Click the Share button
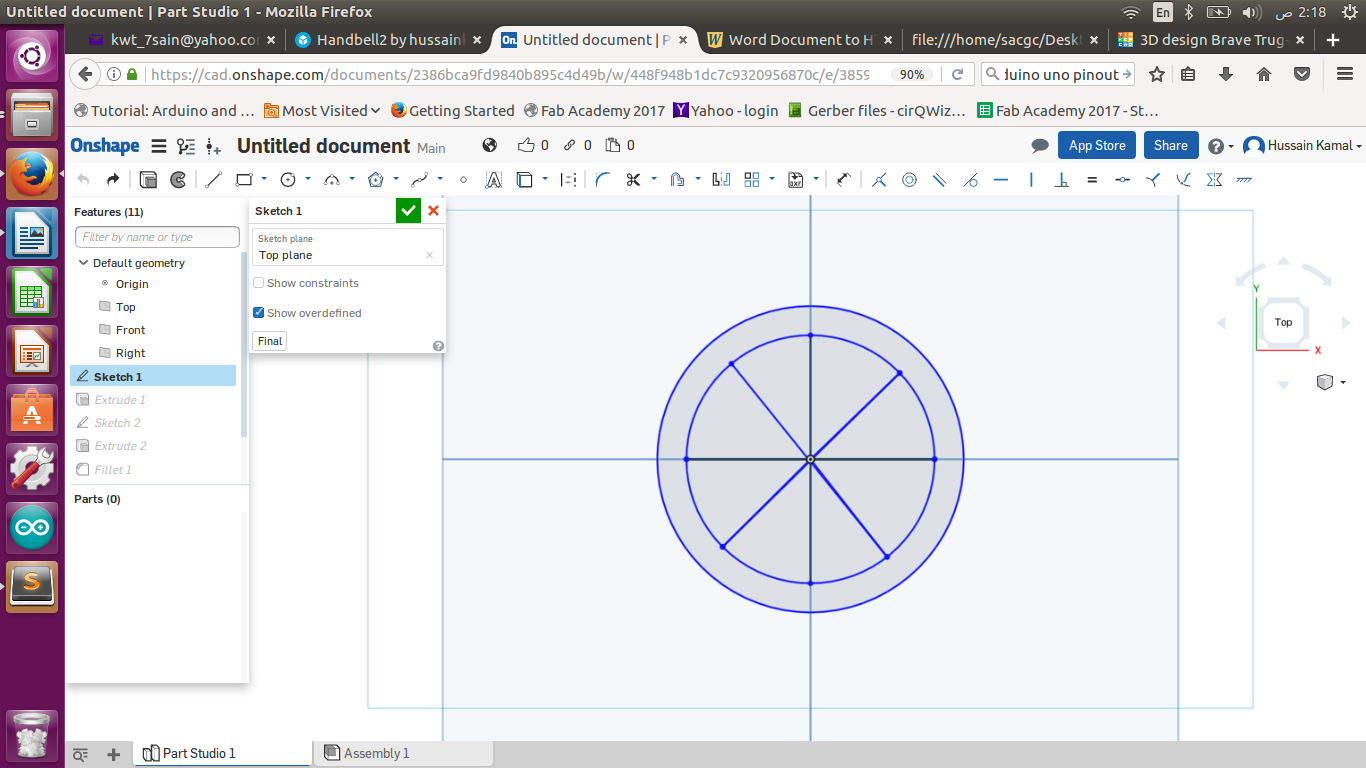This screenshot has height=768, width=1366. pyautogui.click(x=1171, y=146)
